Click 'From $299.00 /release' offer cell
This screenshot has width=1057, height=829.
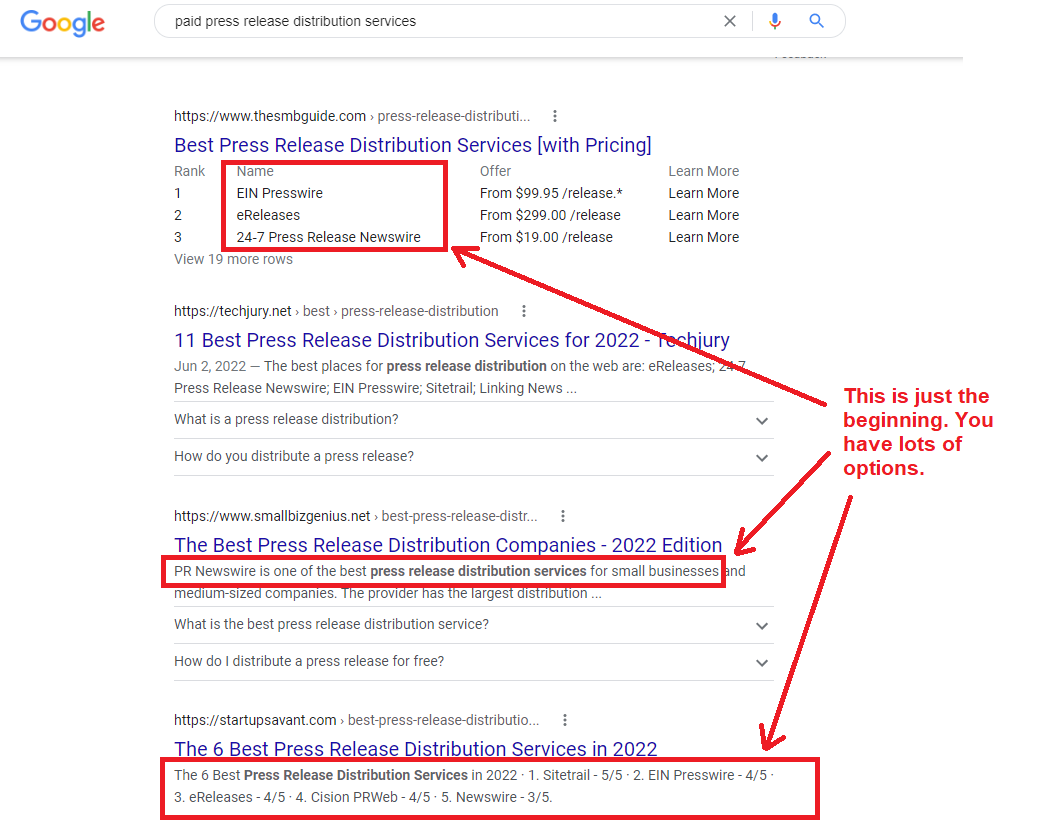coord(550,215)
